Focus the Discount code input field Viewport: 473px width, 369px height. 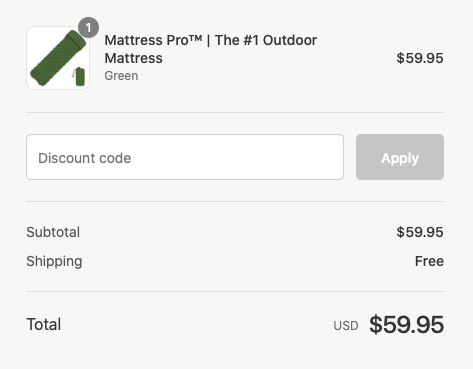(x=185, y=157)
